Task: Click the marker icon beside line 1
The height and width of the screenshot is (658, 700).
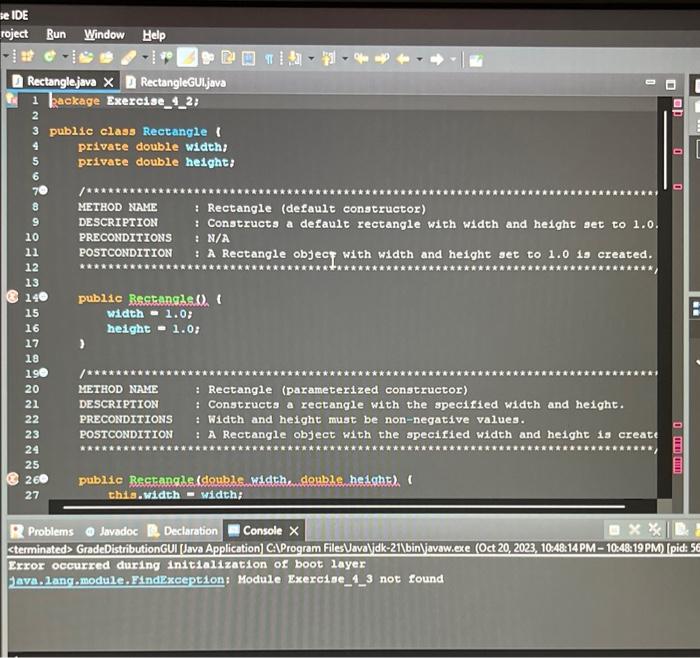Action: (x=12, y=99)
